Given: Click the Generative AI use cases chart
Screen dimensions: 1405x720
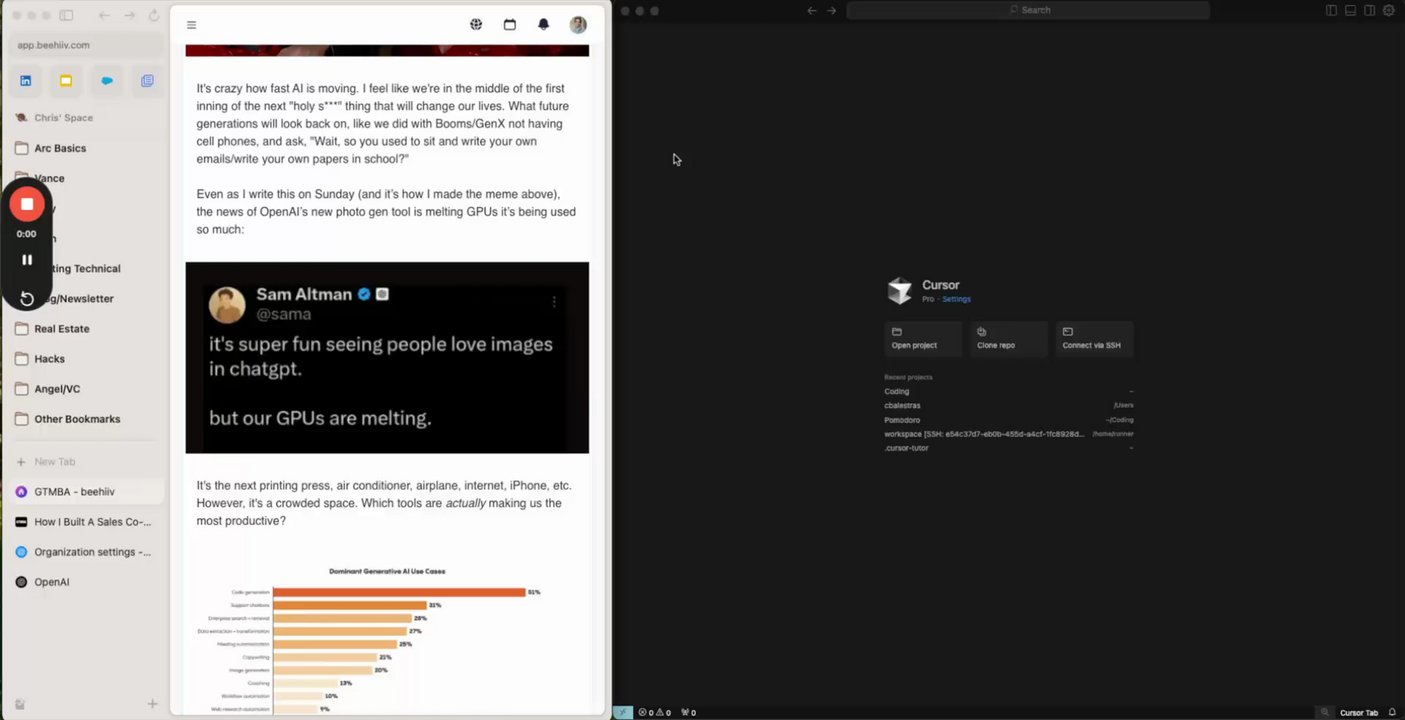Looking at the screenshot, I should coord(387,641).
